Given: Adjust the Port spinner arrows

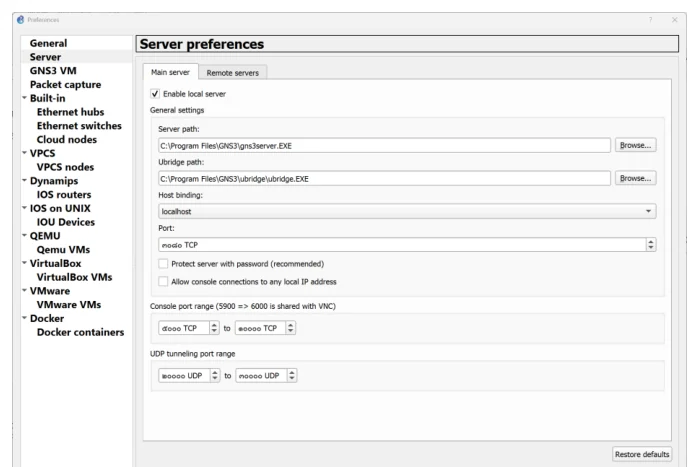Looking at the screenshot, I should point(651,245).
